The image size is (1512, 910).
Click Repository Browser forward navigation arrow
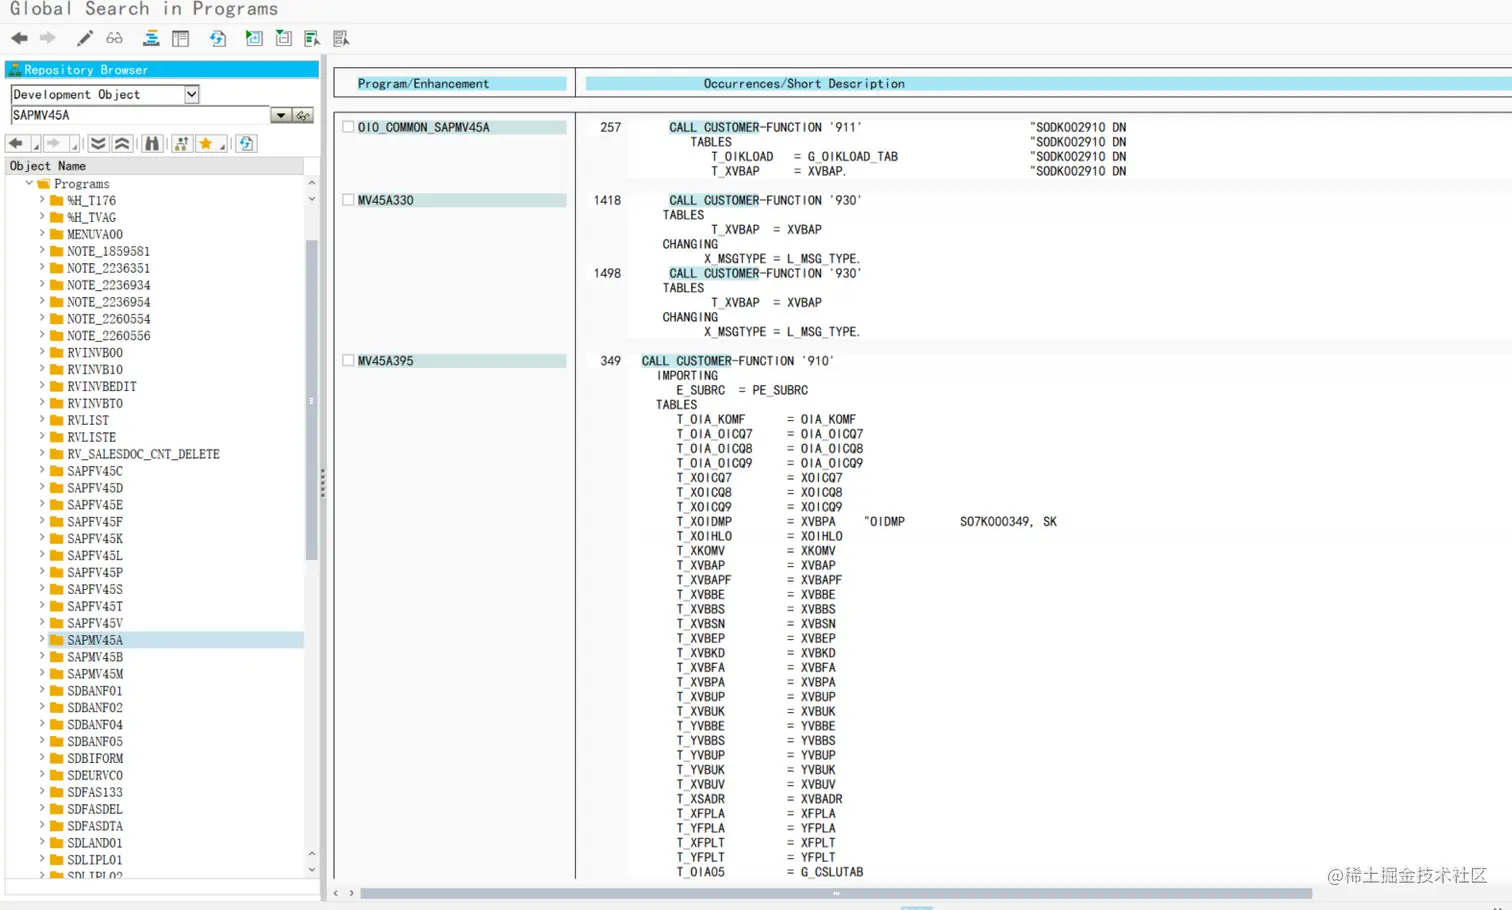(54, 144)
